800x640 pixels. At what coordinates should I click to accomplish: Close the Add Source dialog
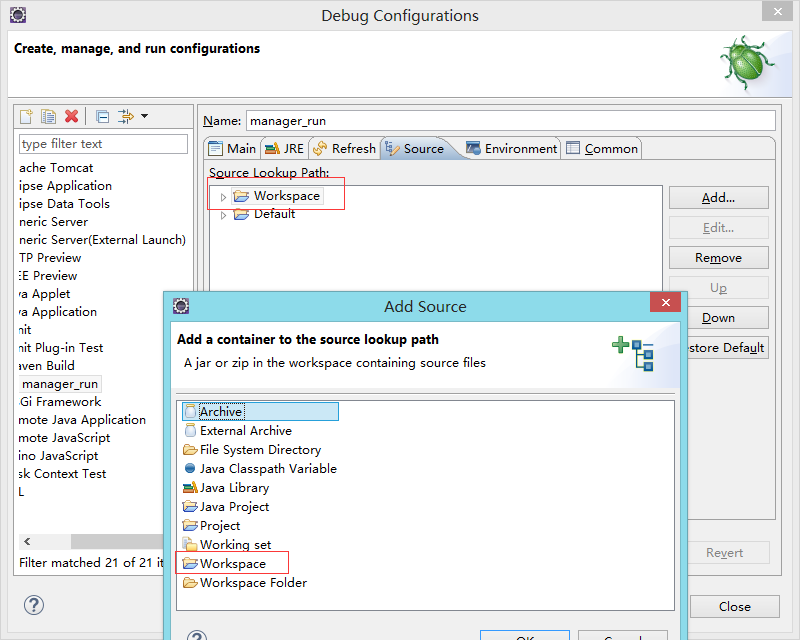coord(665,302)
